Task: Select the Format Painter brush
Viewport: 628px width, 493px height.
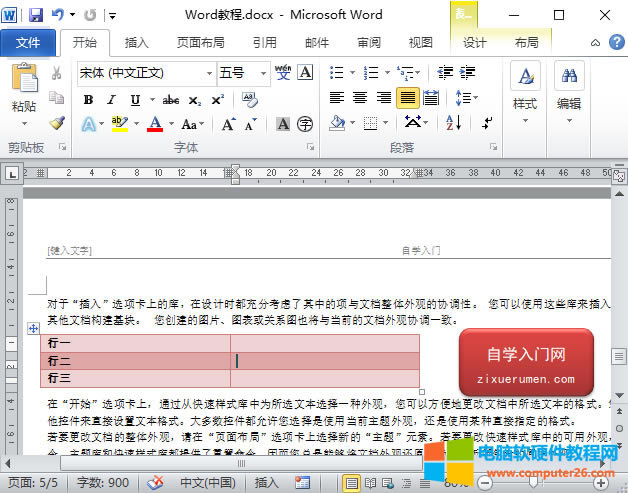Action: pyautogui.click(x=57, y=123)
